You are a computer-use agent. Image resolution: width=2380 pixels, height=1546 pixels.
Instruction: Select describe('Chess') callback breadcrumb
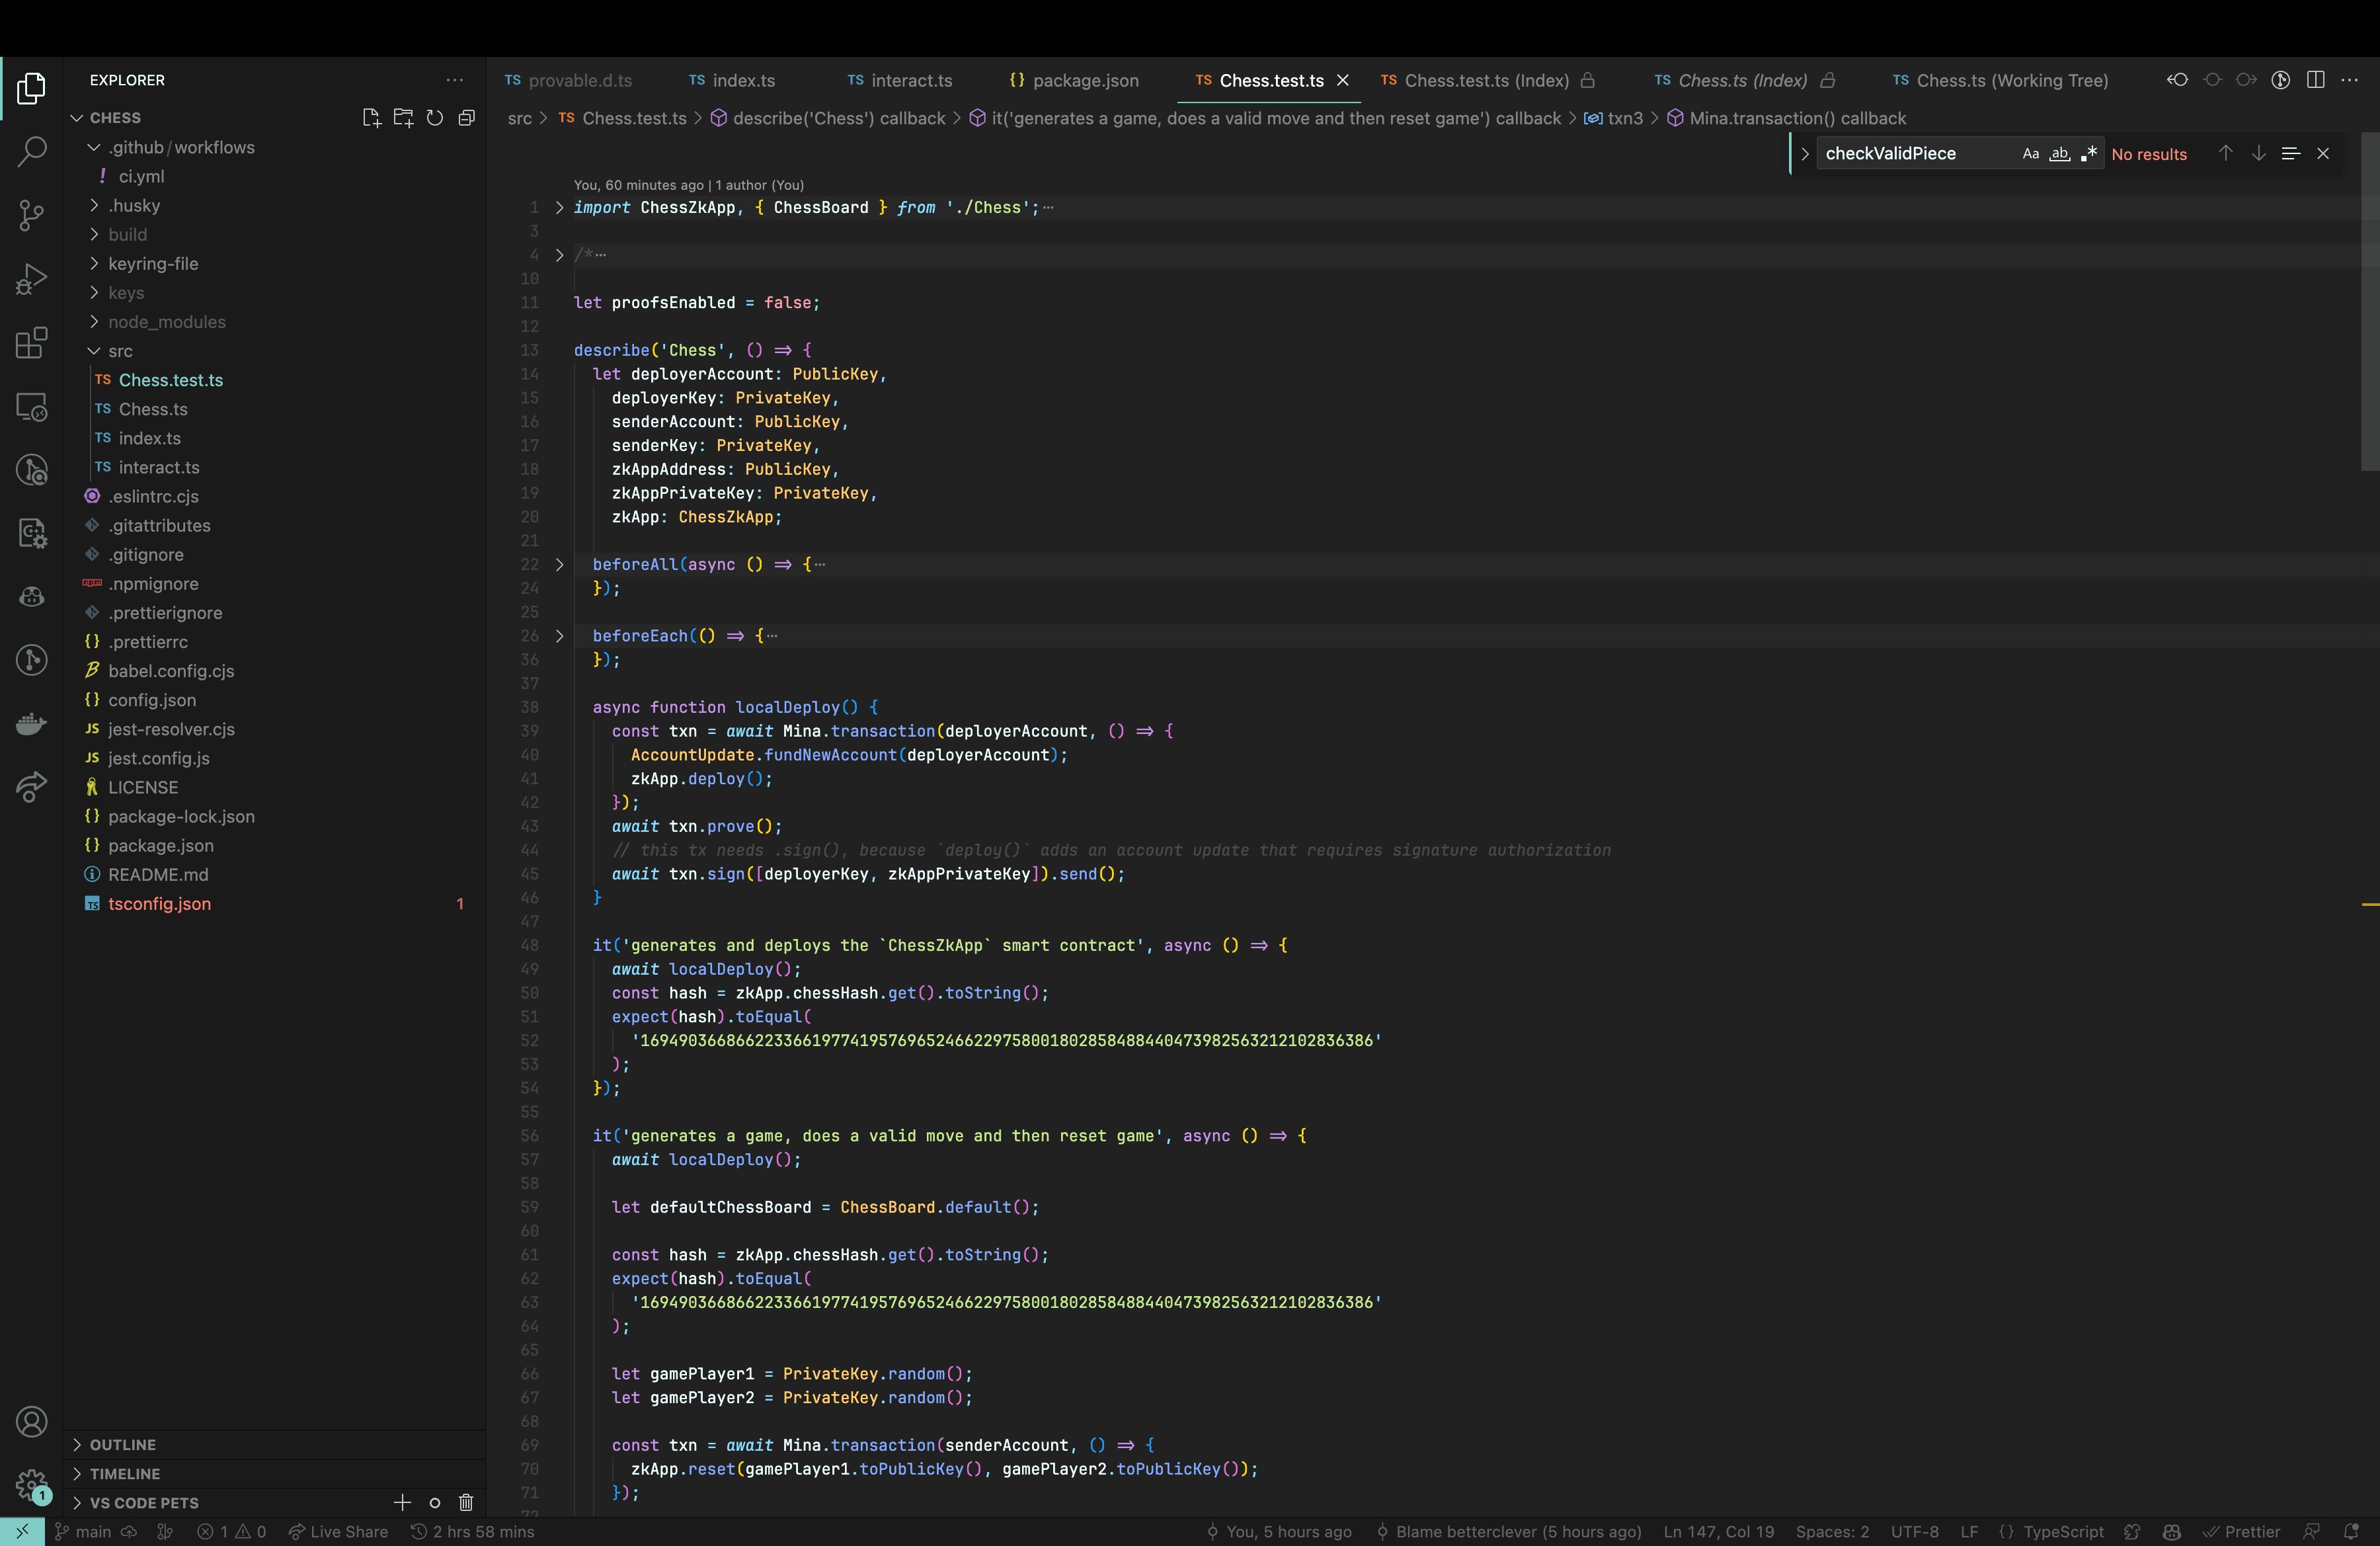[x=828, y=118]
